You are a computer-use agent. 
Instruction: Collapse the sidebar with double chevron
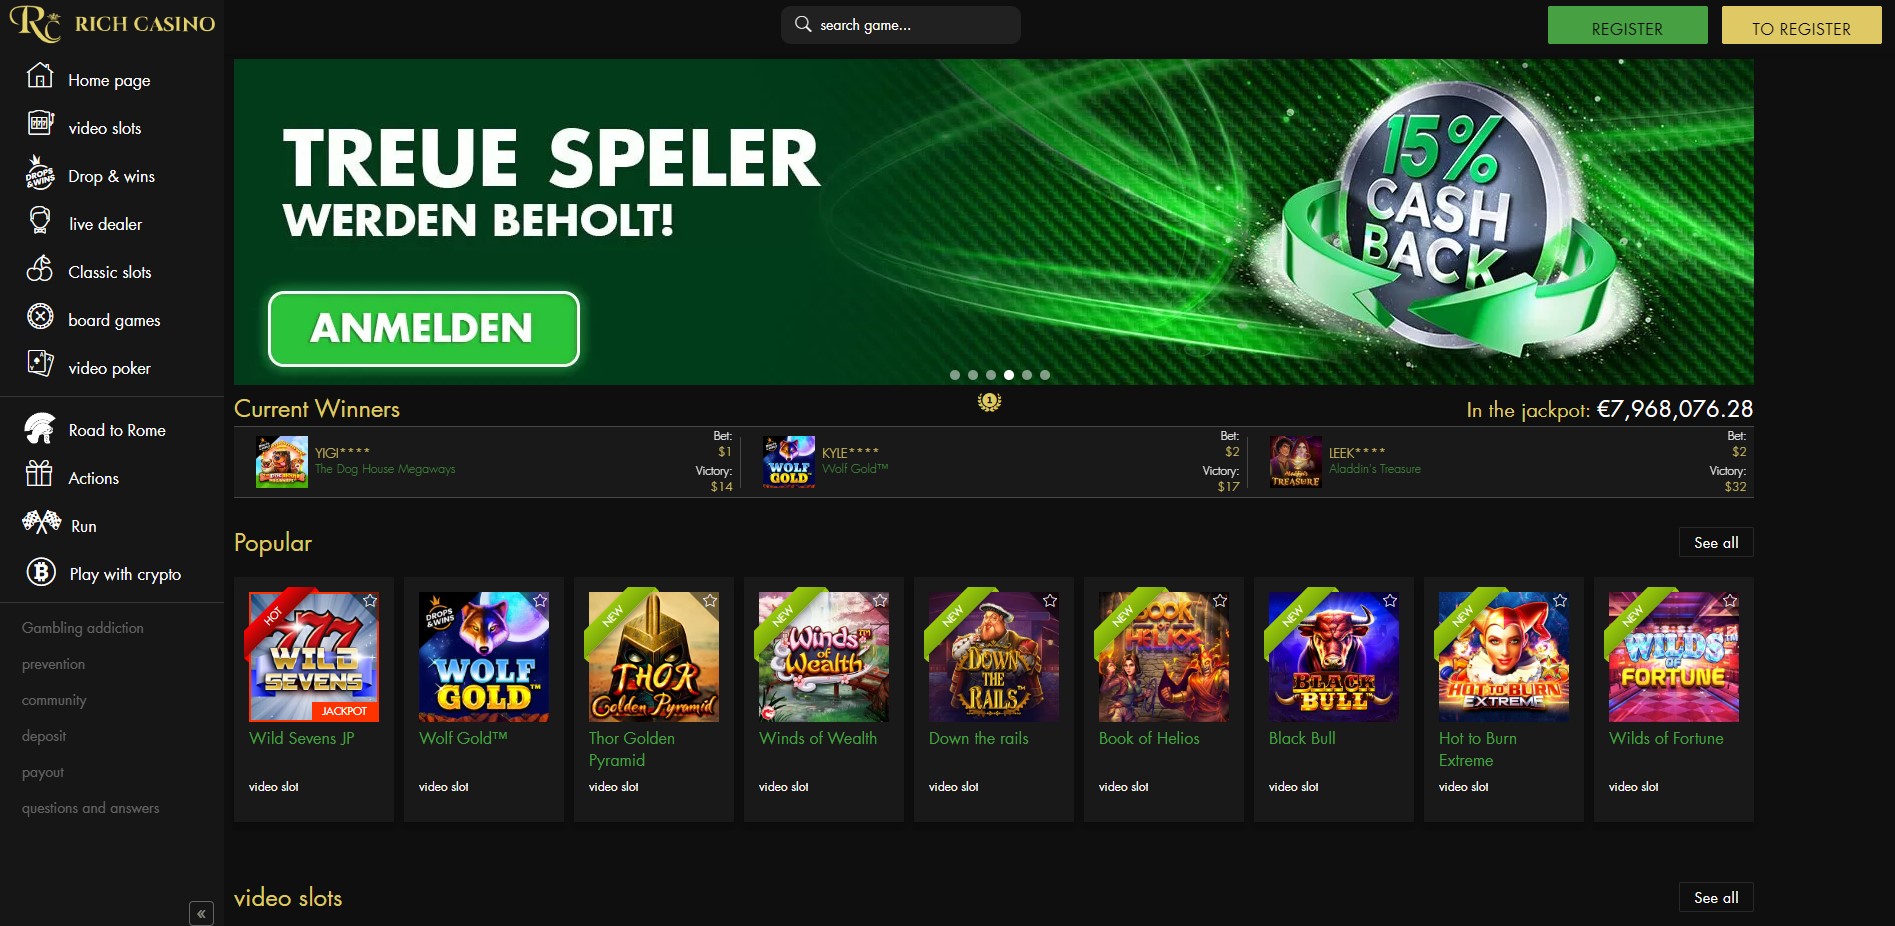click(201, 913)
